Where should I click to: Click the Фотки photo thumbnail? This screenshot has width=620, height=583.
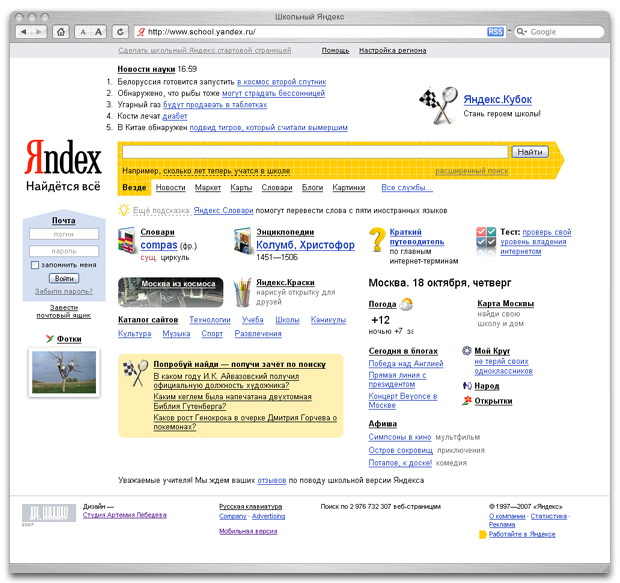63,370
